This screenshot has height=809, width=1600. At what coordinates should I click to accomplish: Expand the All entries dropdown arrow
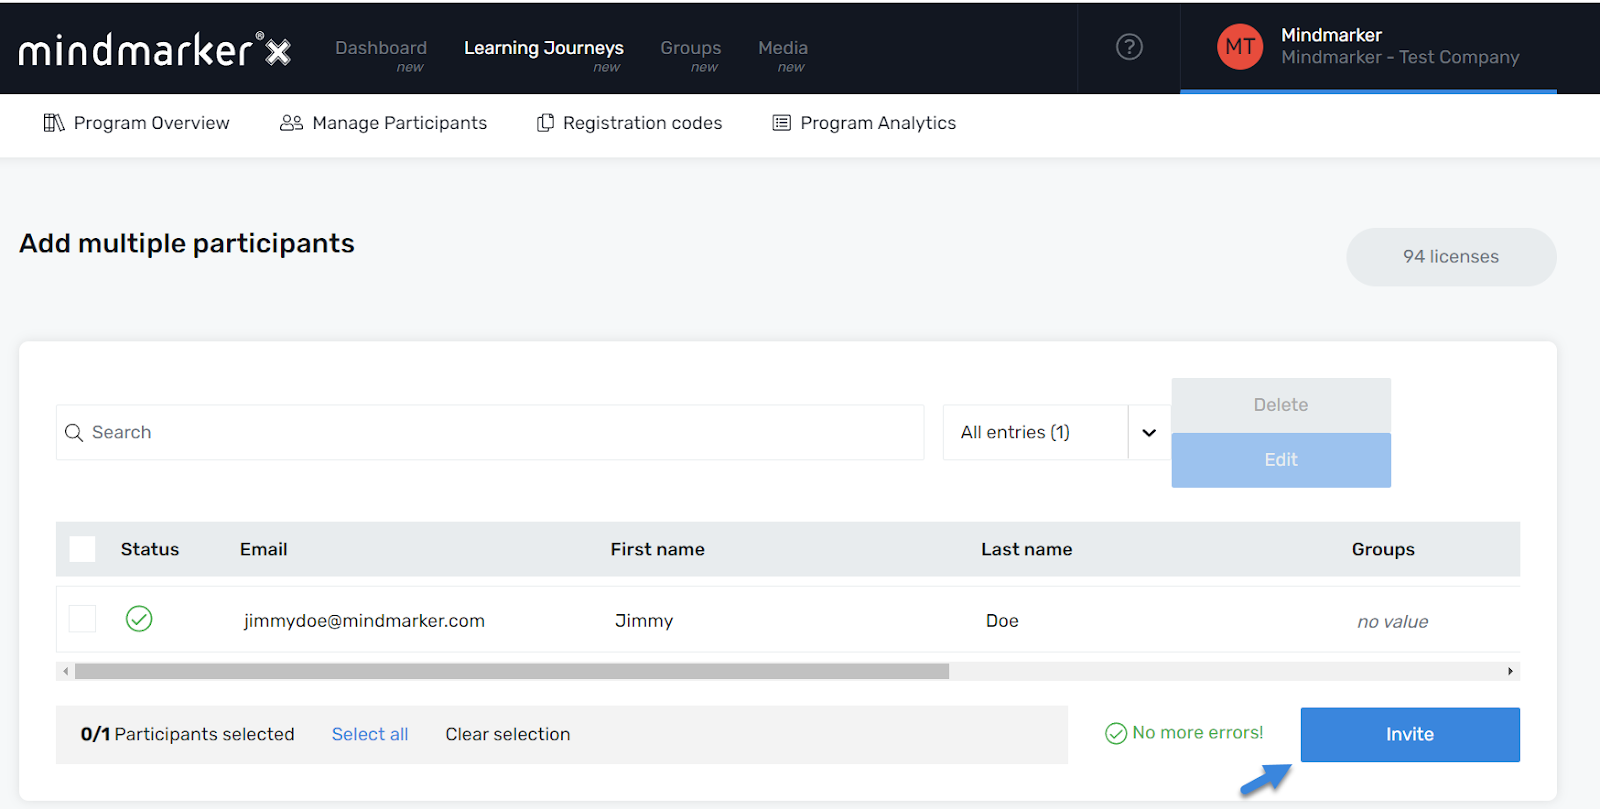[1149, 433]
